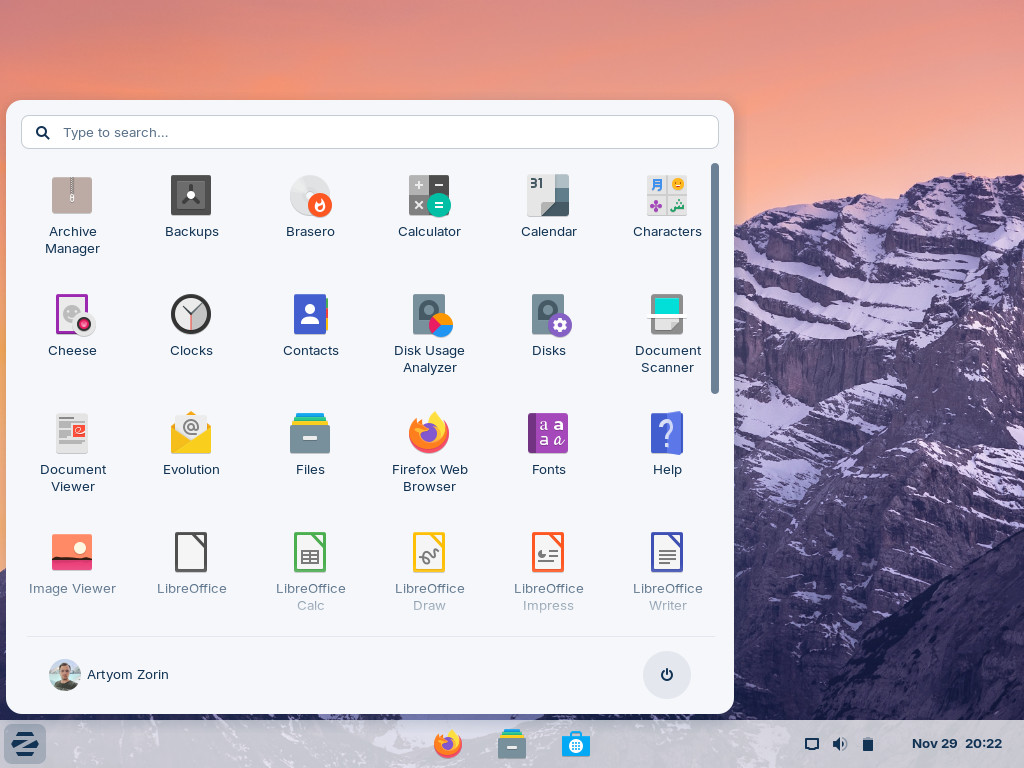Click the volume icon in the system tray

coord(839,744)
